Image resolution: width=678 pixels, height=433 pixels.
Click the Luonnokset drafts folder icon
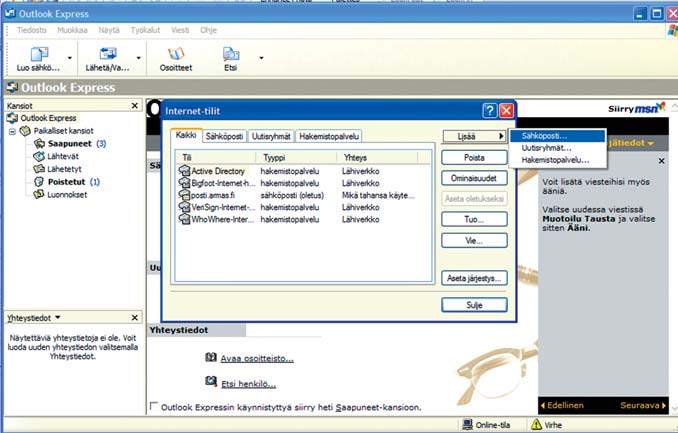click(x=39, y=194)
